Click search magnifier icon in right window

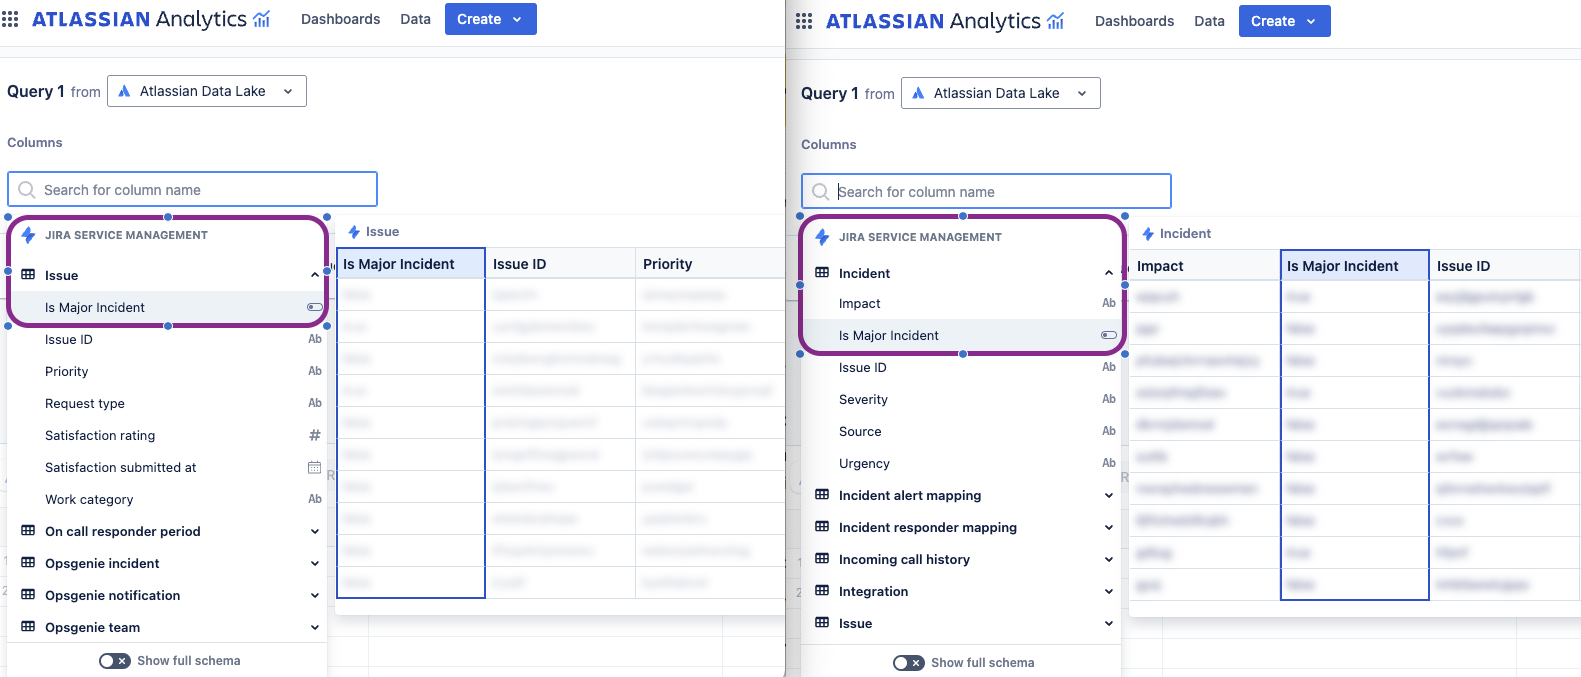point(821,192)
